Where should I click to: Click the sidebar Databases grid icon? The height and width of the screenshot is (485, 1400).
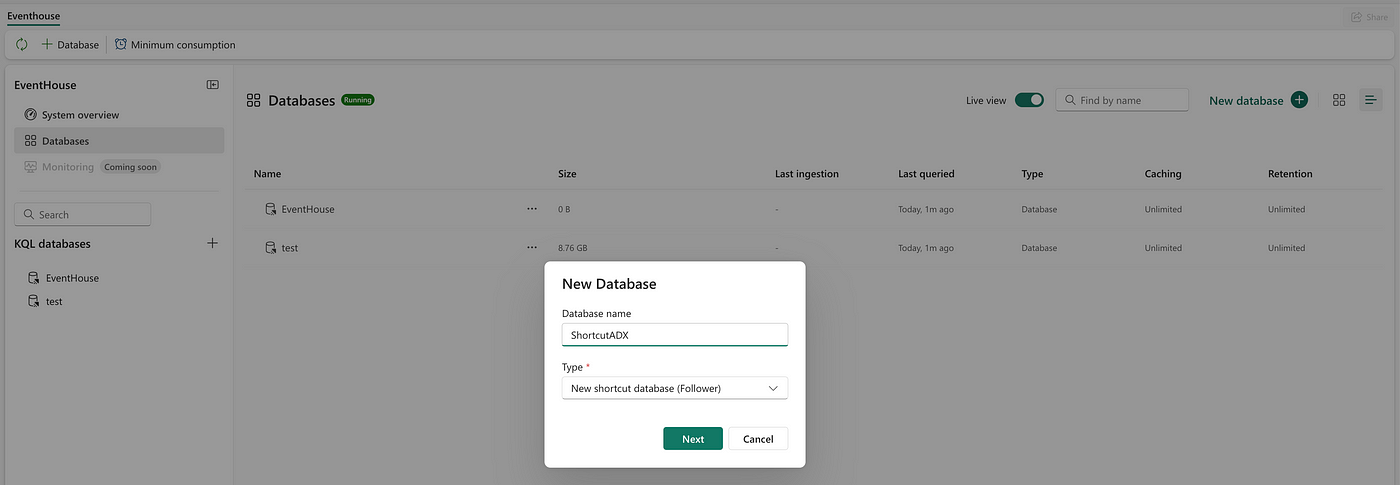pyautogui.click(x=30, y=141)
